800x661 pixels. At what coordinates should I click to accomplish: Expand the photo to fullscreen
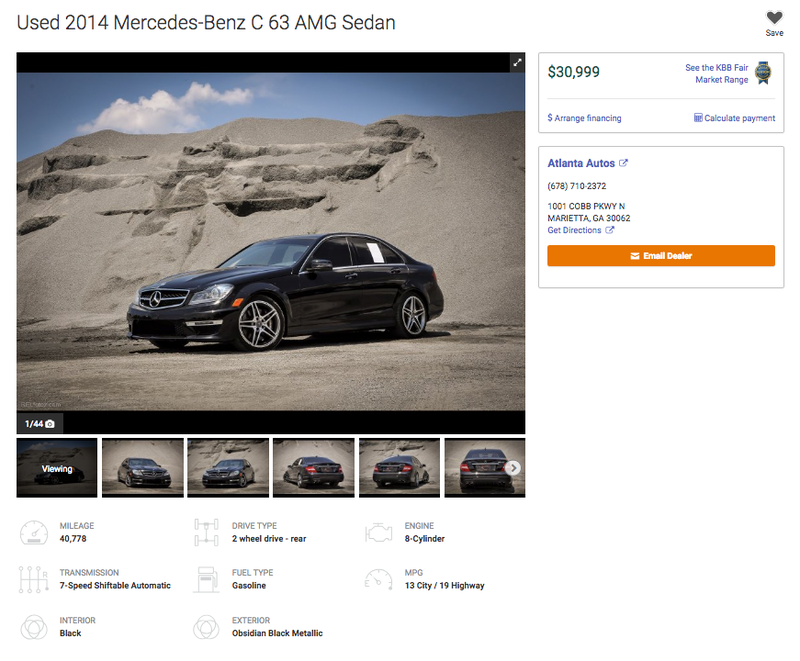pyautogui.click(x=517, y=62)
